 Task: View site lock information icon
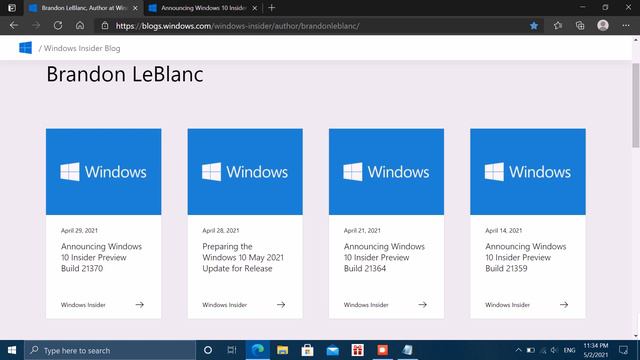click(105, 26)
